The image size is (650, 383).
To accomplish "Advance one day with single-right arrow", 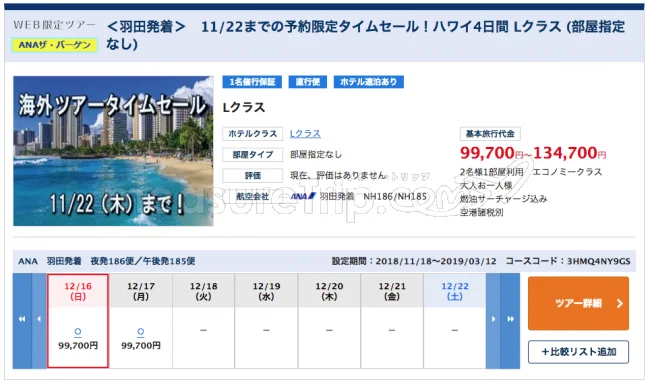I will [493, 320].
